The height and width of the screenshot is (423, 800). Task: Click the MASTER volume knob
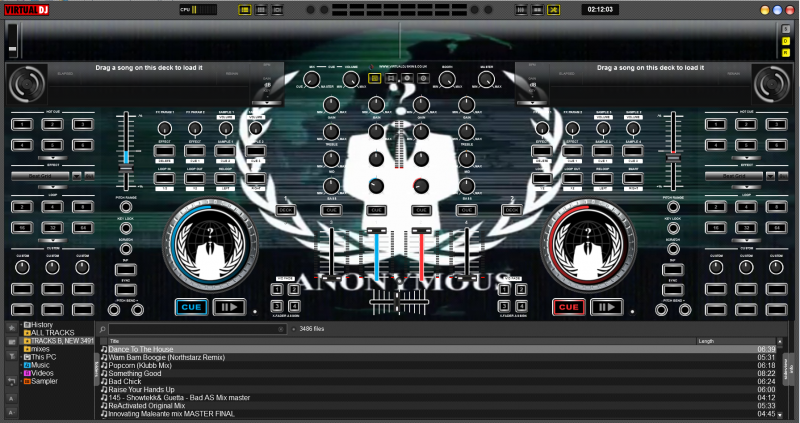coord(486,79)
